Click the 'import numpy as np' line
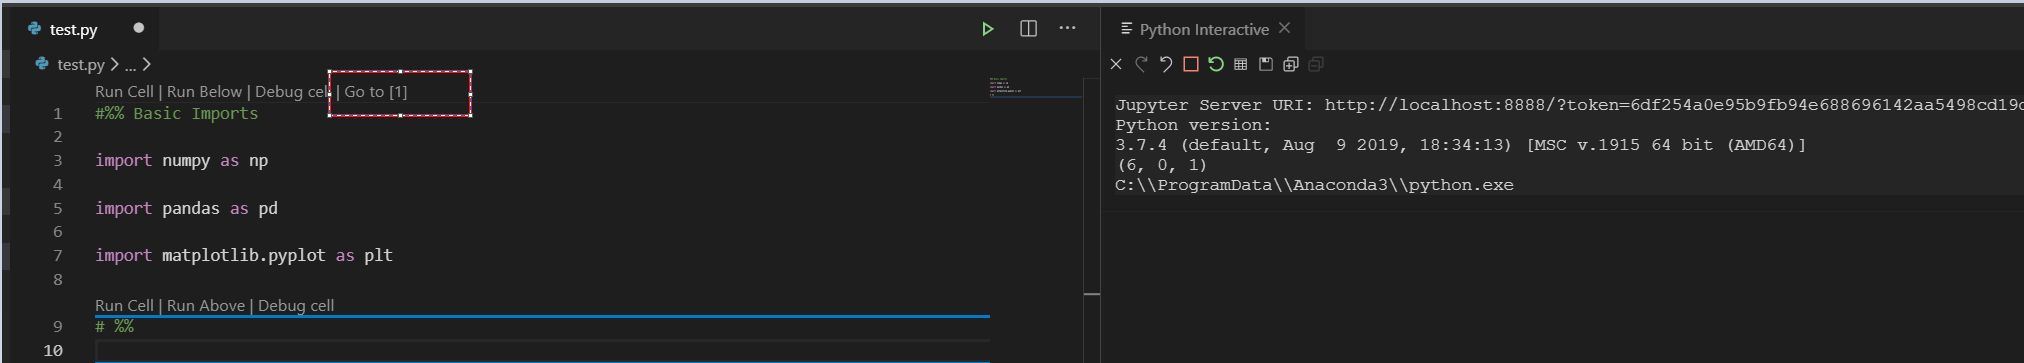2024x363 pixels. 181,160
